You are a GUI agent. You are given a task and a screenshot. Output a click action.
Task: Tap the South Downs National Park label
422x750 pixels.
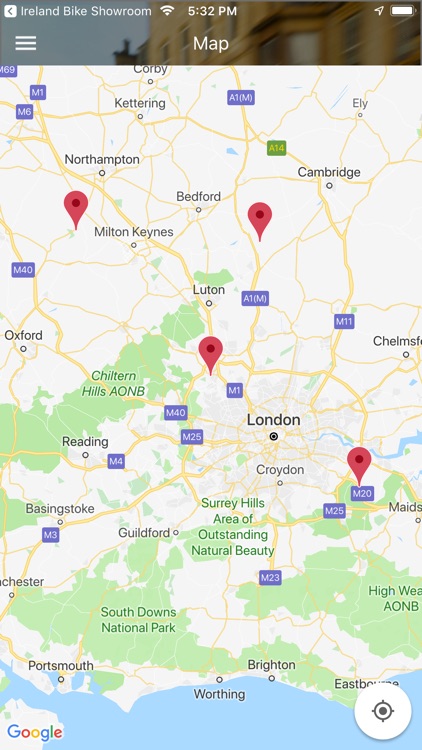138,620
